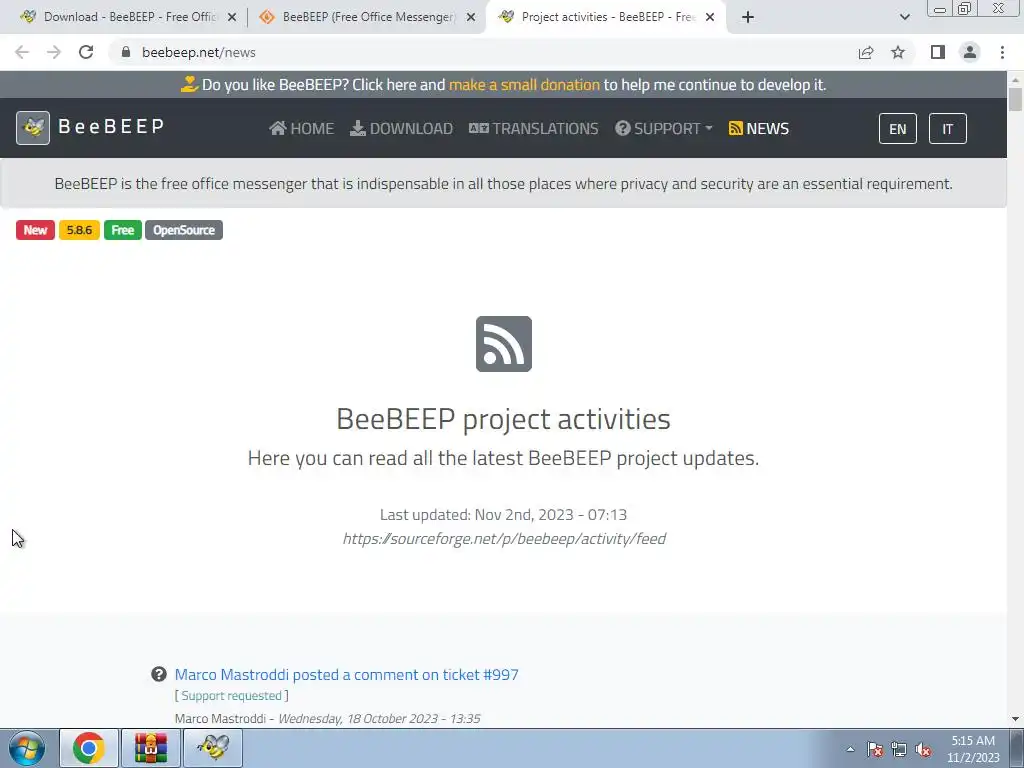Open WinRAR from the taskbar
Screen dimensions: 1024x768
[151, 748]
